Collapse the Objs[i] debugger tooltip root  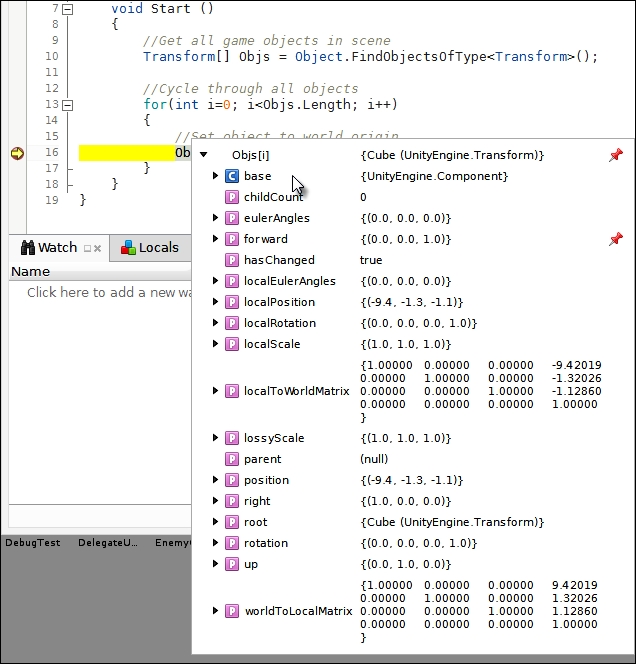[x=204, y=155]
